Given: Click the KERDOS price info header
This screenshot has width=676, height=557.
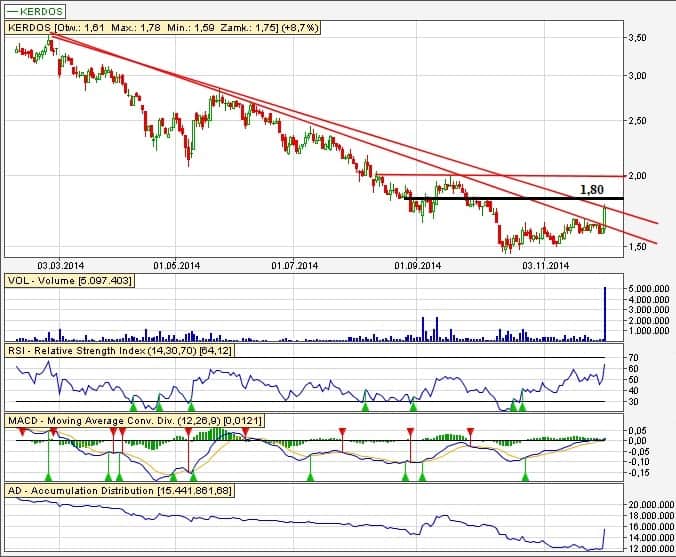Looking at the screenshot, I should pos(163,29).
